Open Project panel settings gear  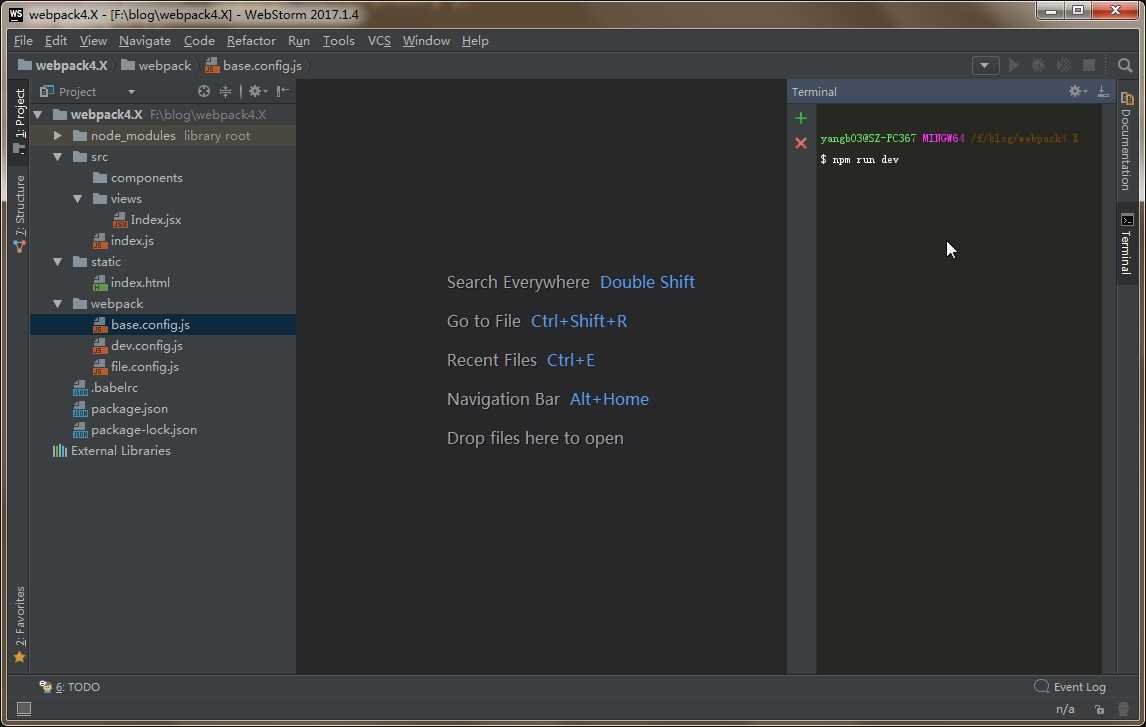[x=257, y=91]
